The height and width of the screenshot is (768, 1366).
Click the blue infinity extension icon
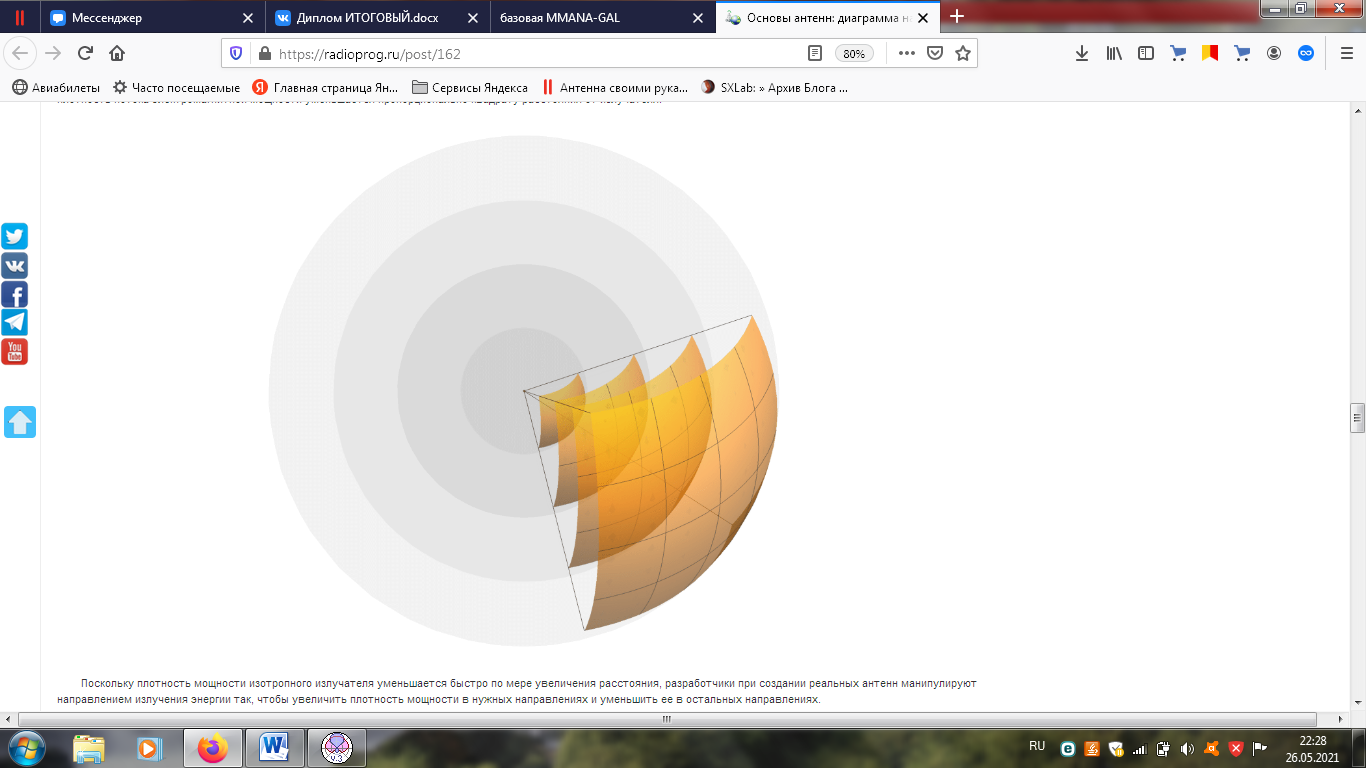point(1306,54)
